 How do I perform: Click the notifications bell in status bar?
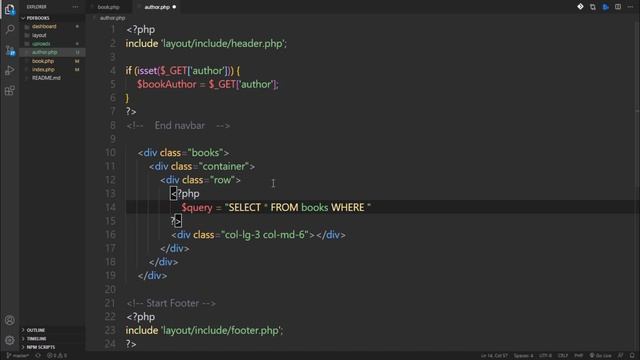632,356
